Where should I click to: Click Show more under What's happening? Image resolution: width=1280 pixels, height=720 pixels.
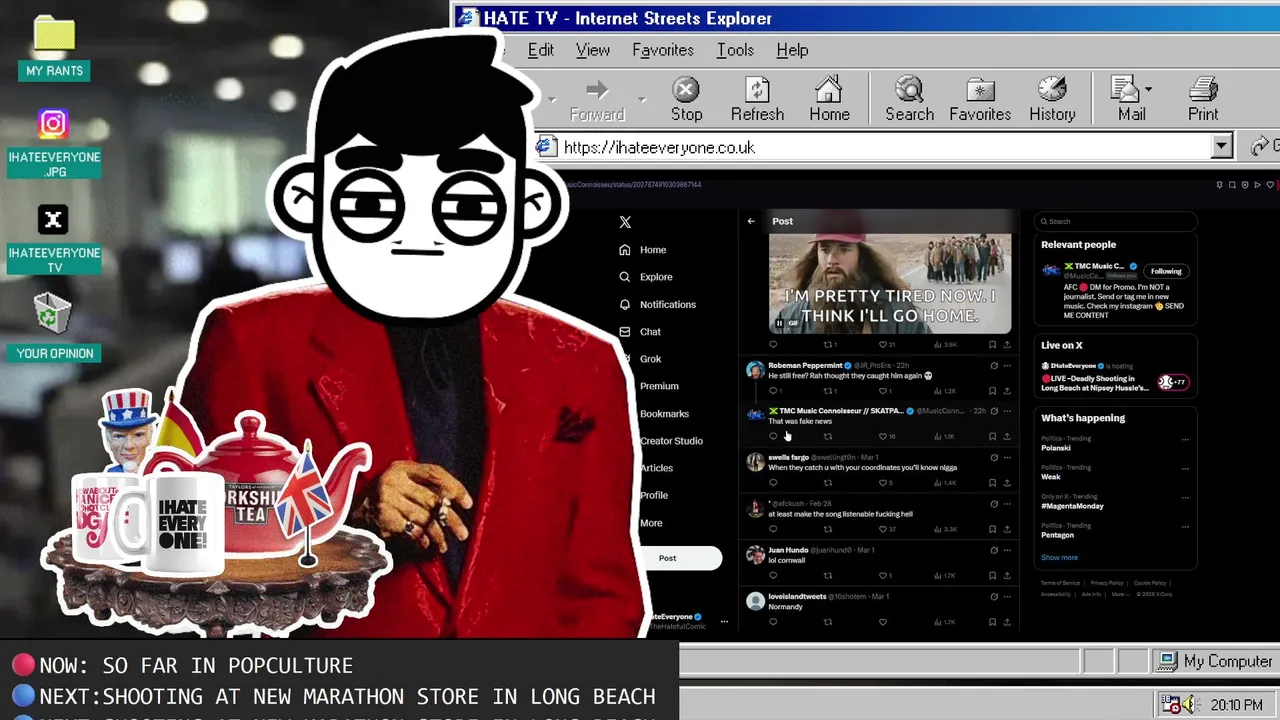point(1059,557)
